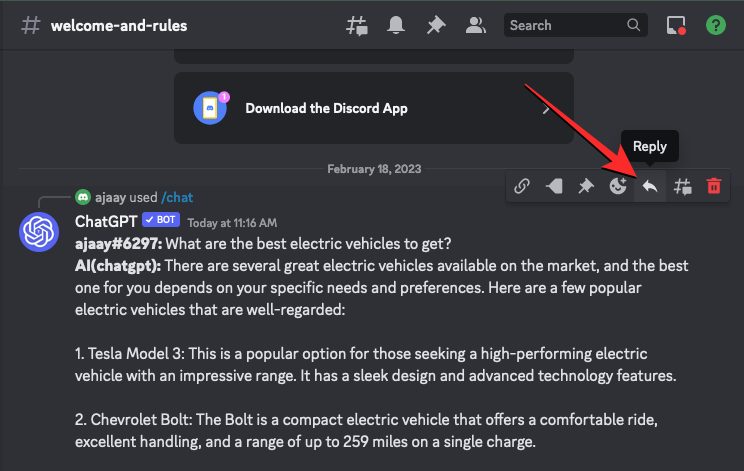Expand the Download card chevron arrow

tap(546, 108)
